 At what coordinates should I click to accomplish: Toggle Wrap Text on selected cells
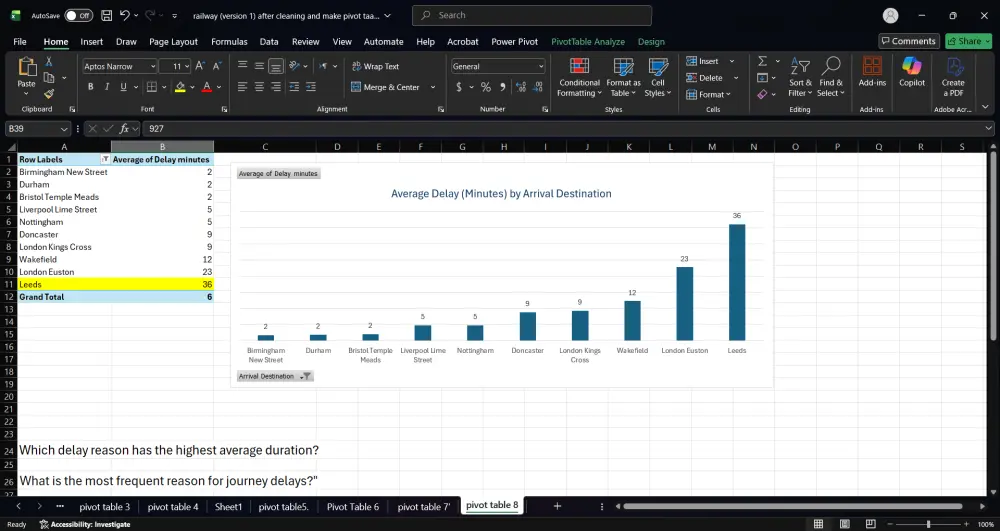375,66
